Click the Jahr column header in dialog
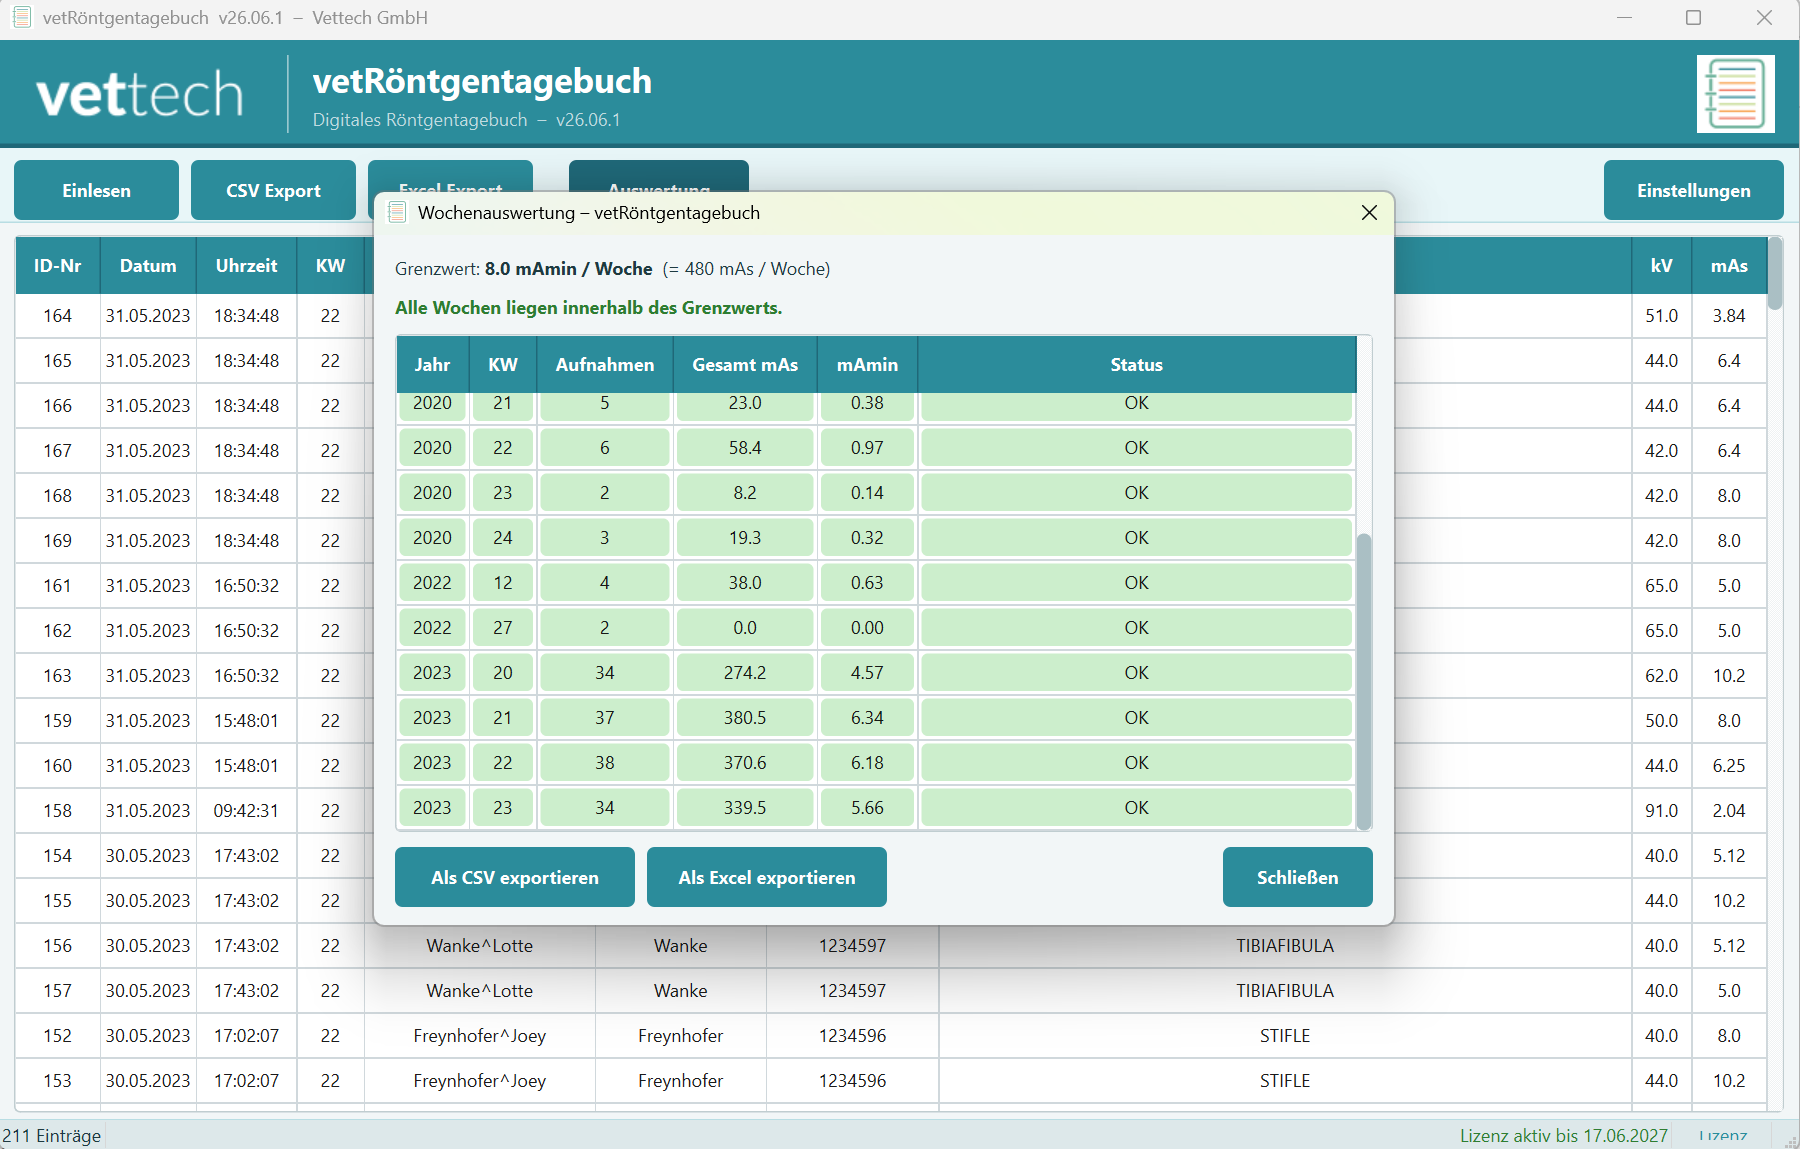The height and width of the screenshot is (1149, 1800). tap(432, 365)
